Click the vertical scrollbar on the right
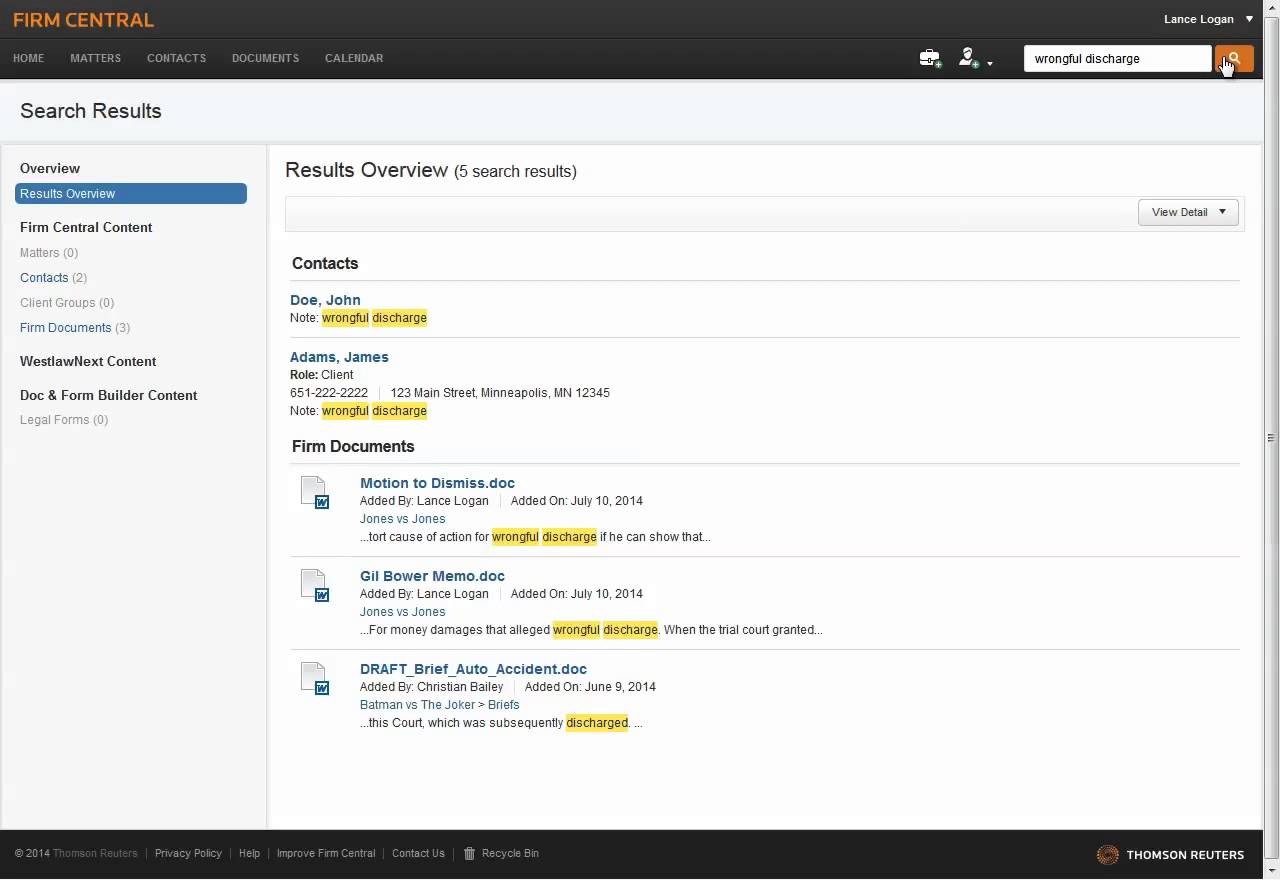The width and height of the screenshot is (1280, 880). [1271, 437]
